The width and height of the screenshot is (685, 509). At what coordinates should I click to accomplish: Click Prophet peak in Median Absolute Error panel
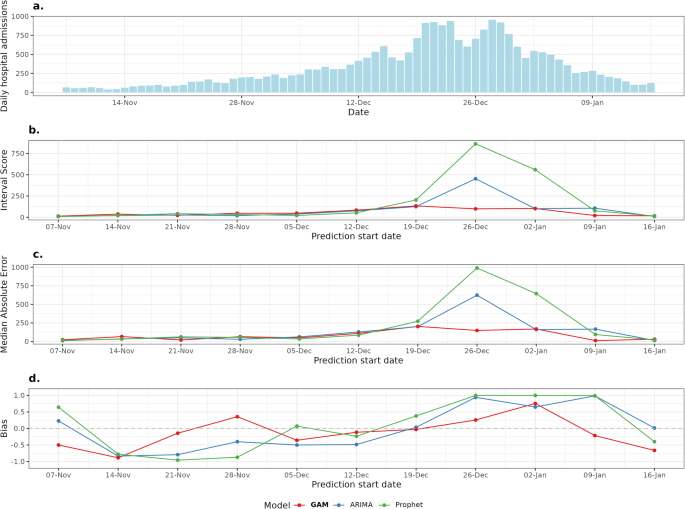477,268
